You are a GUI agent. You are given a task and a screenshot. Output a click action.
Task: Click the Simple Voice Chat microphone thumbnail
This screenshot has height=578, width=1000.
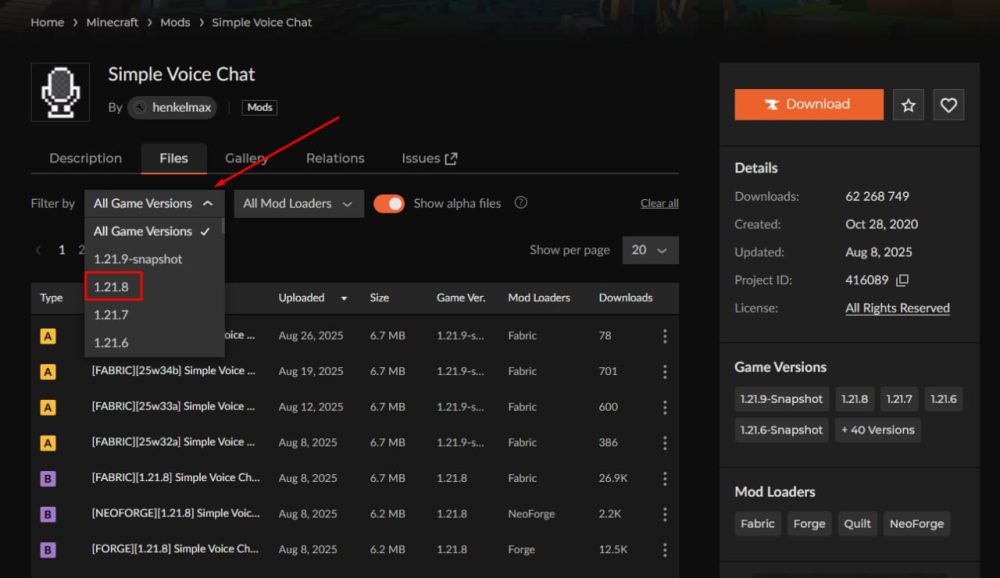[x=60, y=92]
